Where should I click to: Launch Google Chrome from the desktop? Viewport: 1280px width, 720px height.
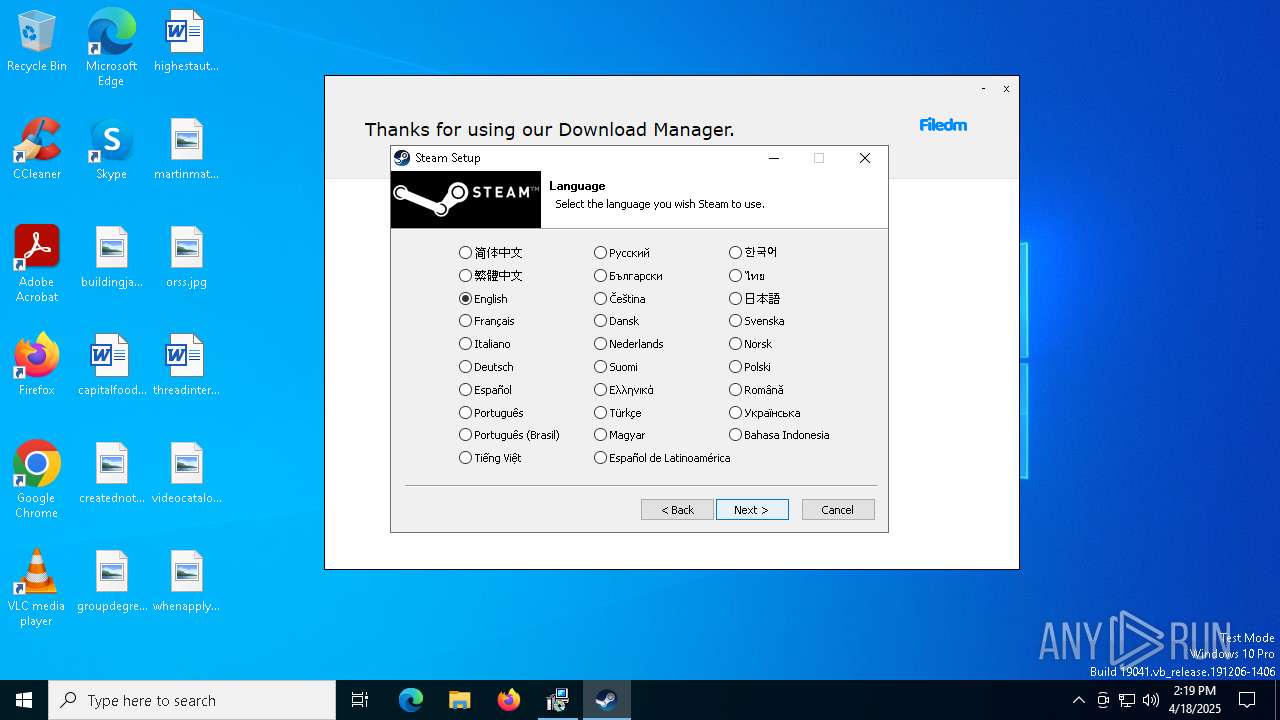pyautogui.click(x=37, y=480)
